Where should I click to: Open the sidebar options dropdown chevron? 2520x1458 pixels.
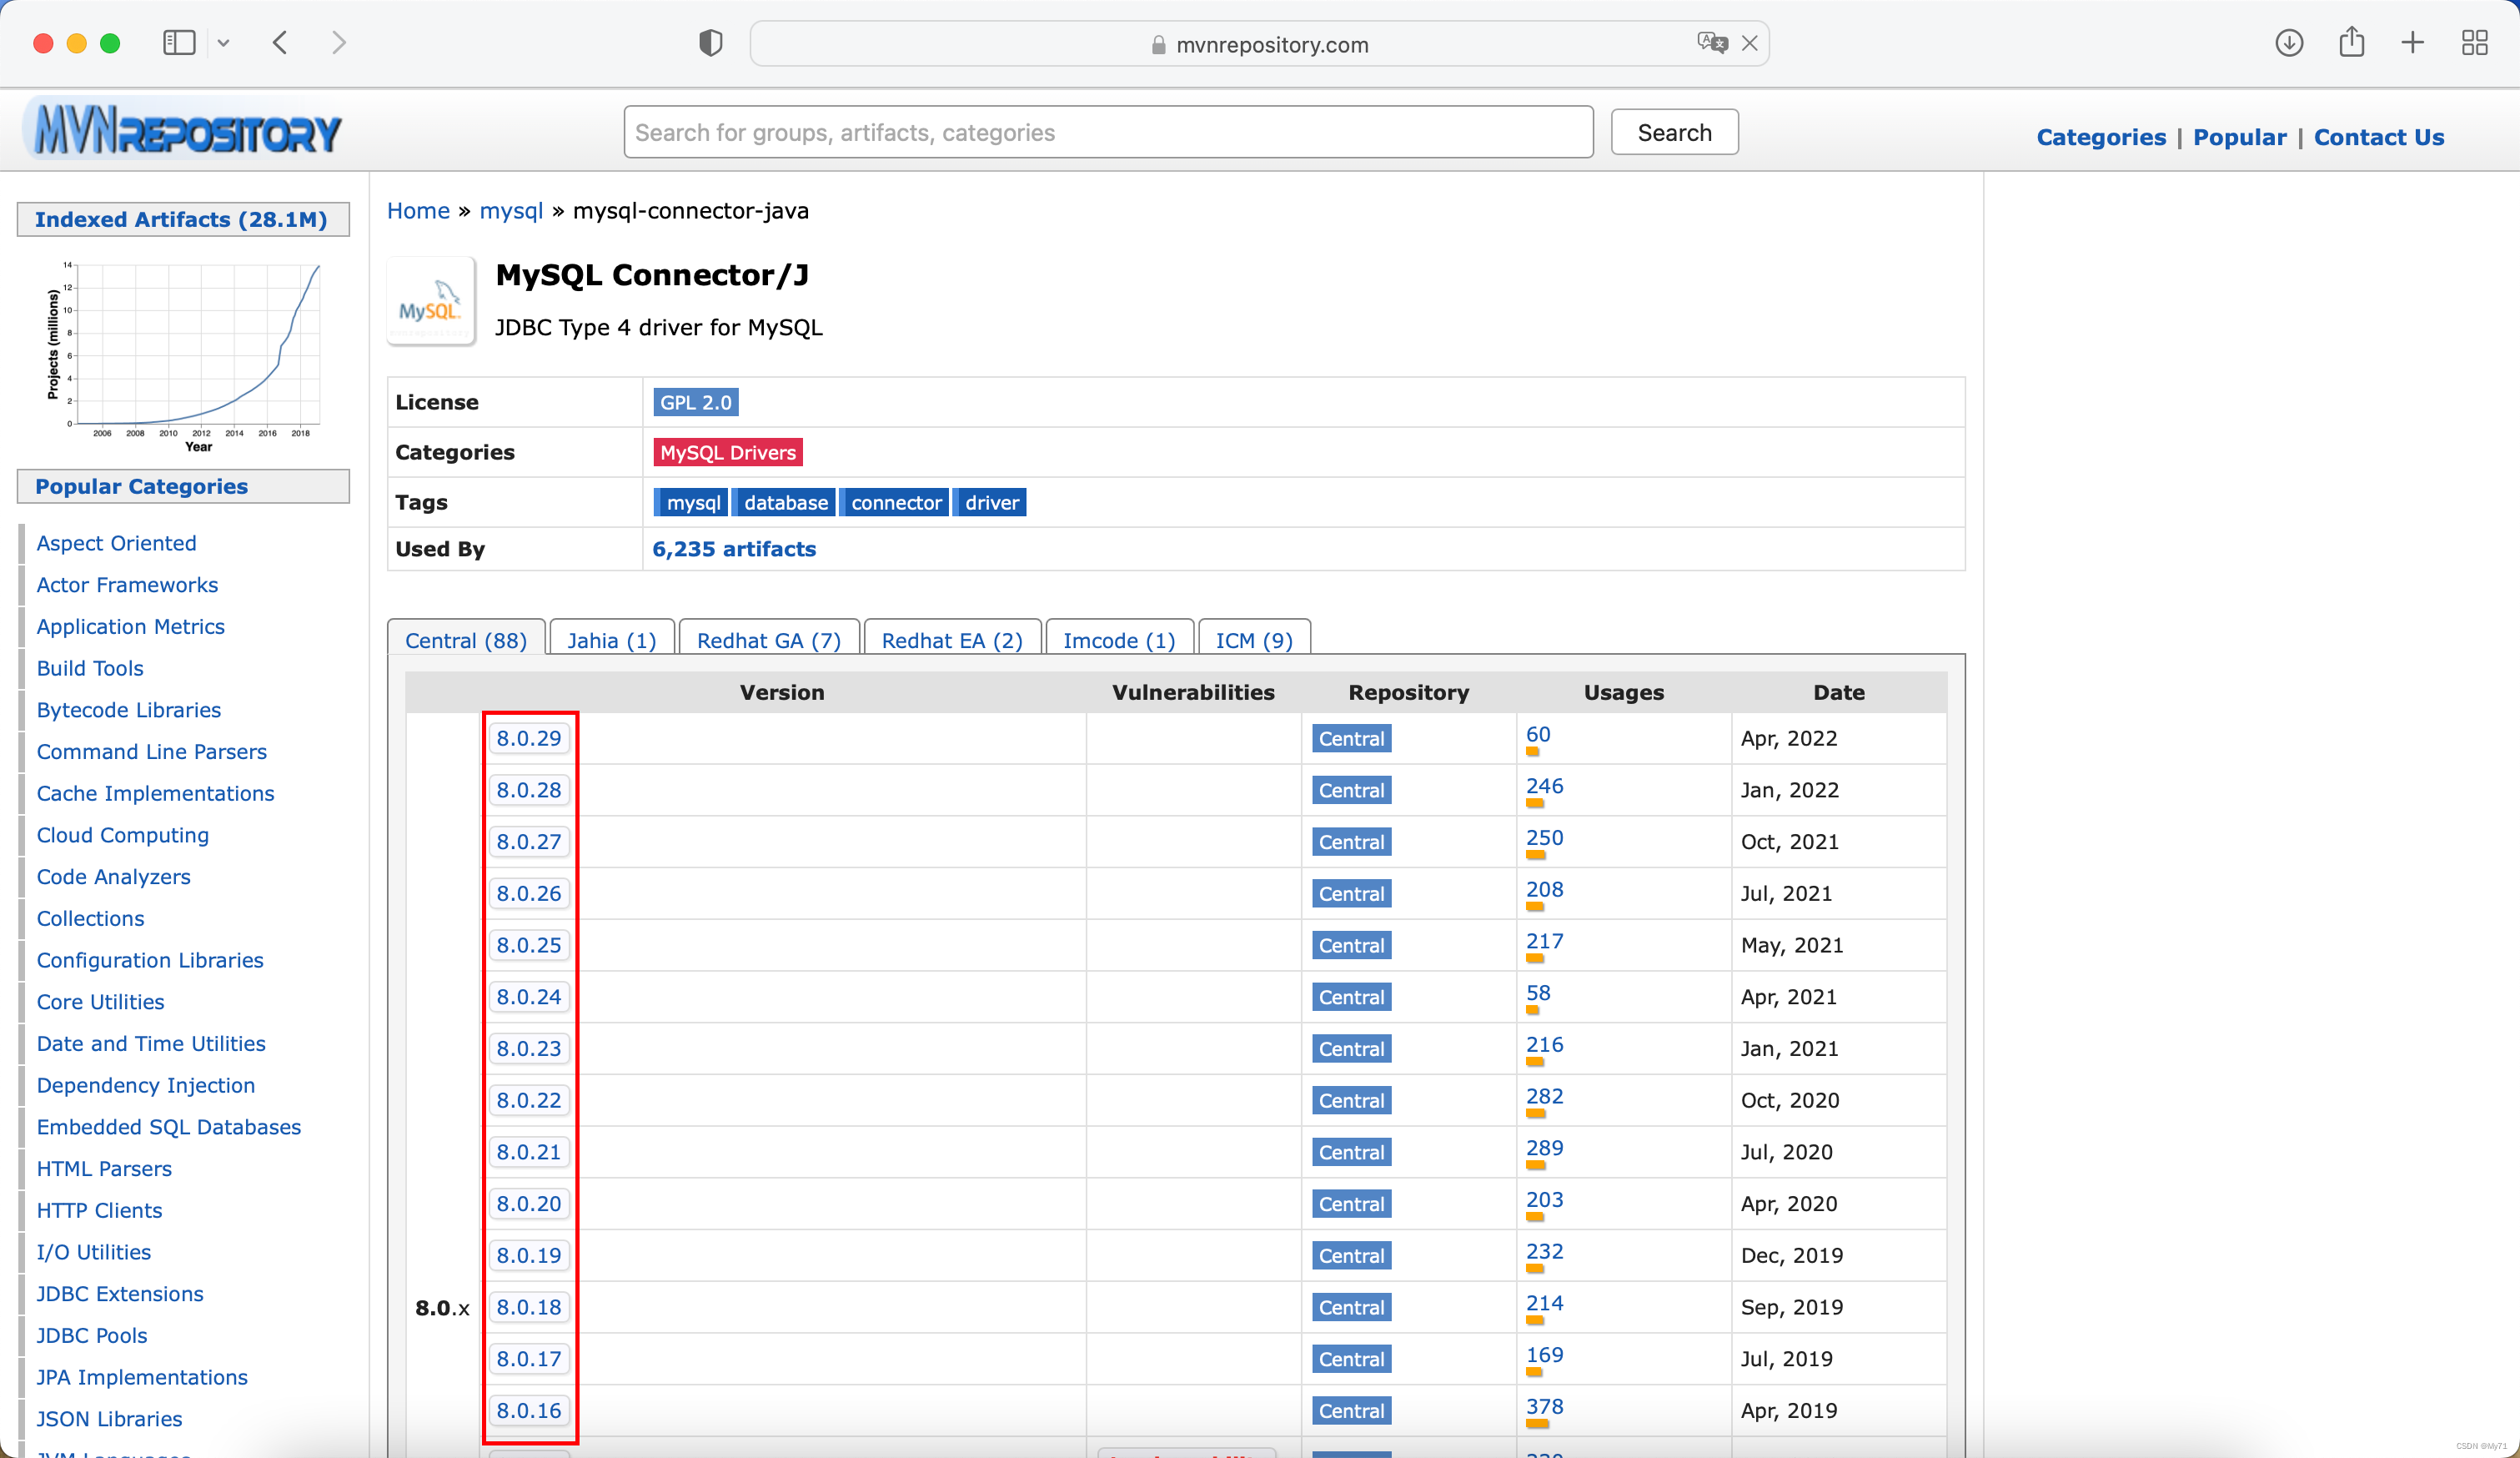click(223, 43)
